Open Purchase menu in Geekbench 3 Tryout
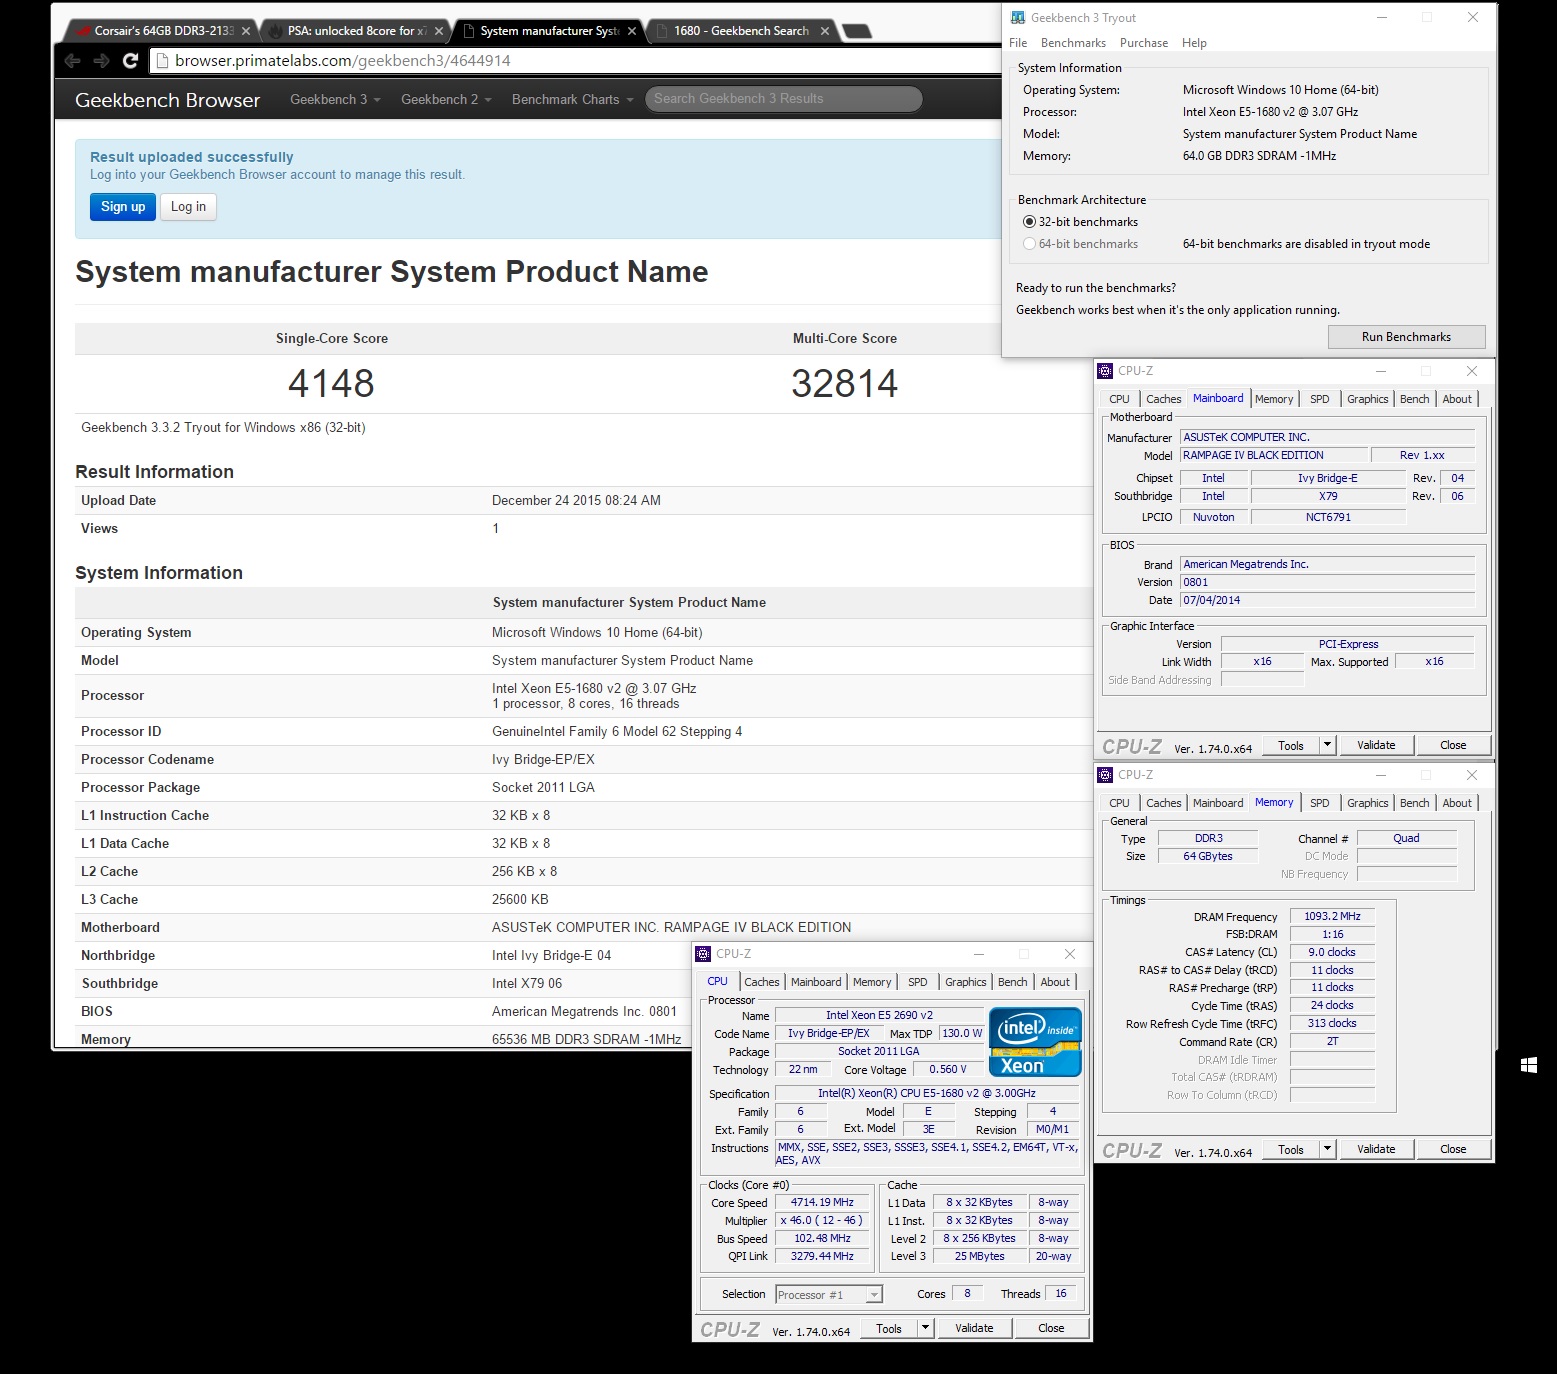The image size is (1557, 1374). (x=1144, y=43)
